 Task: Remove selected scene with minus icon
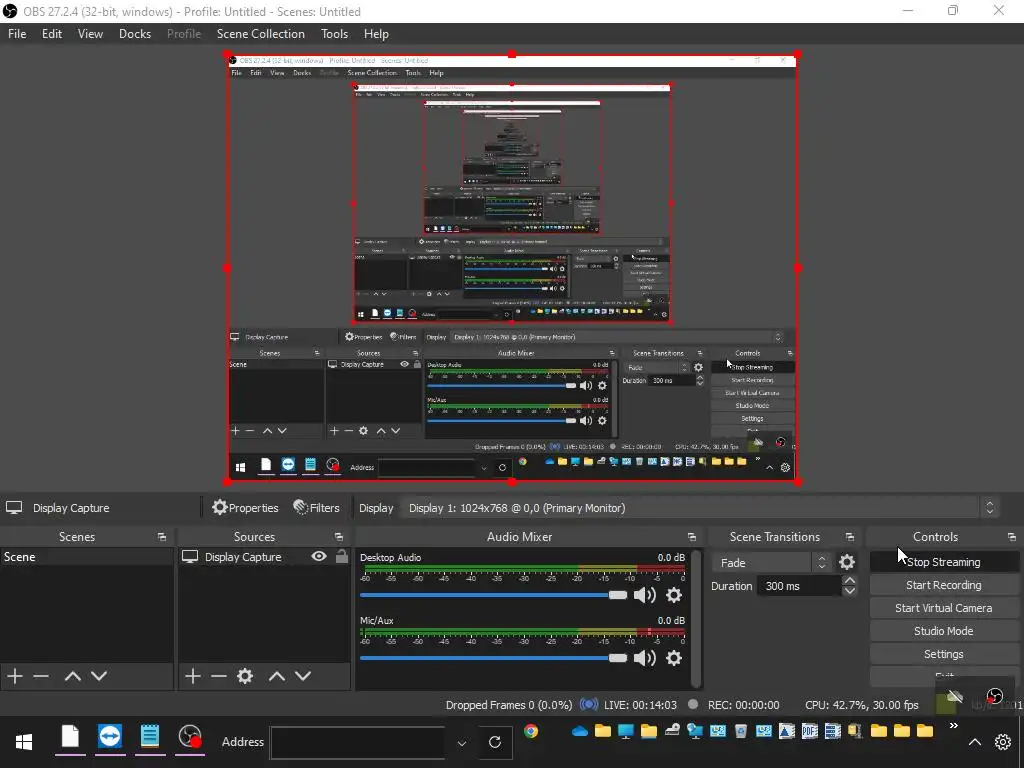pos(41,676)
